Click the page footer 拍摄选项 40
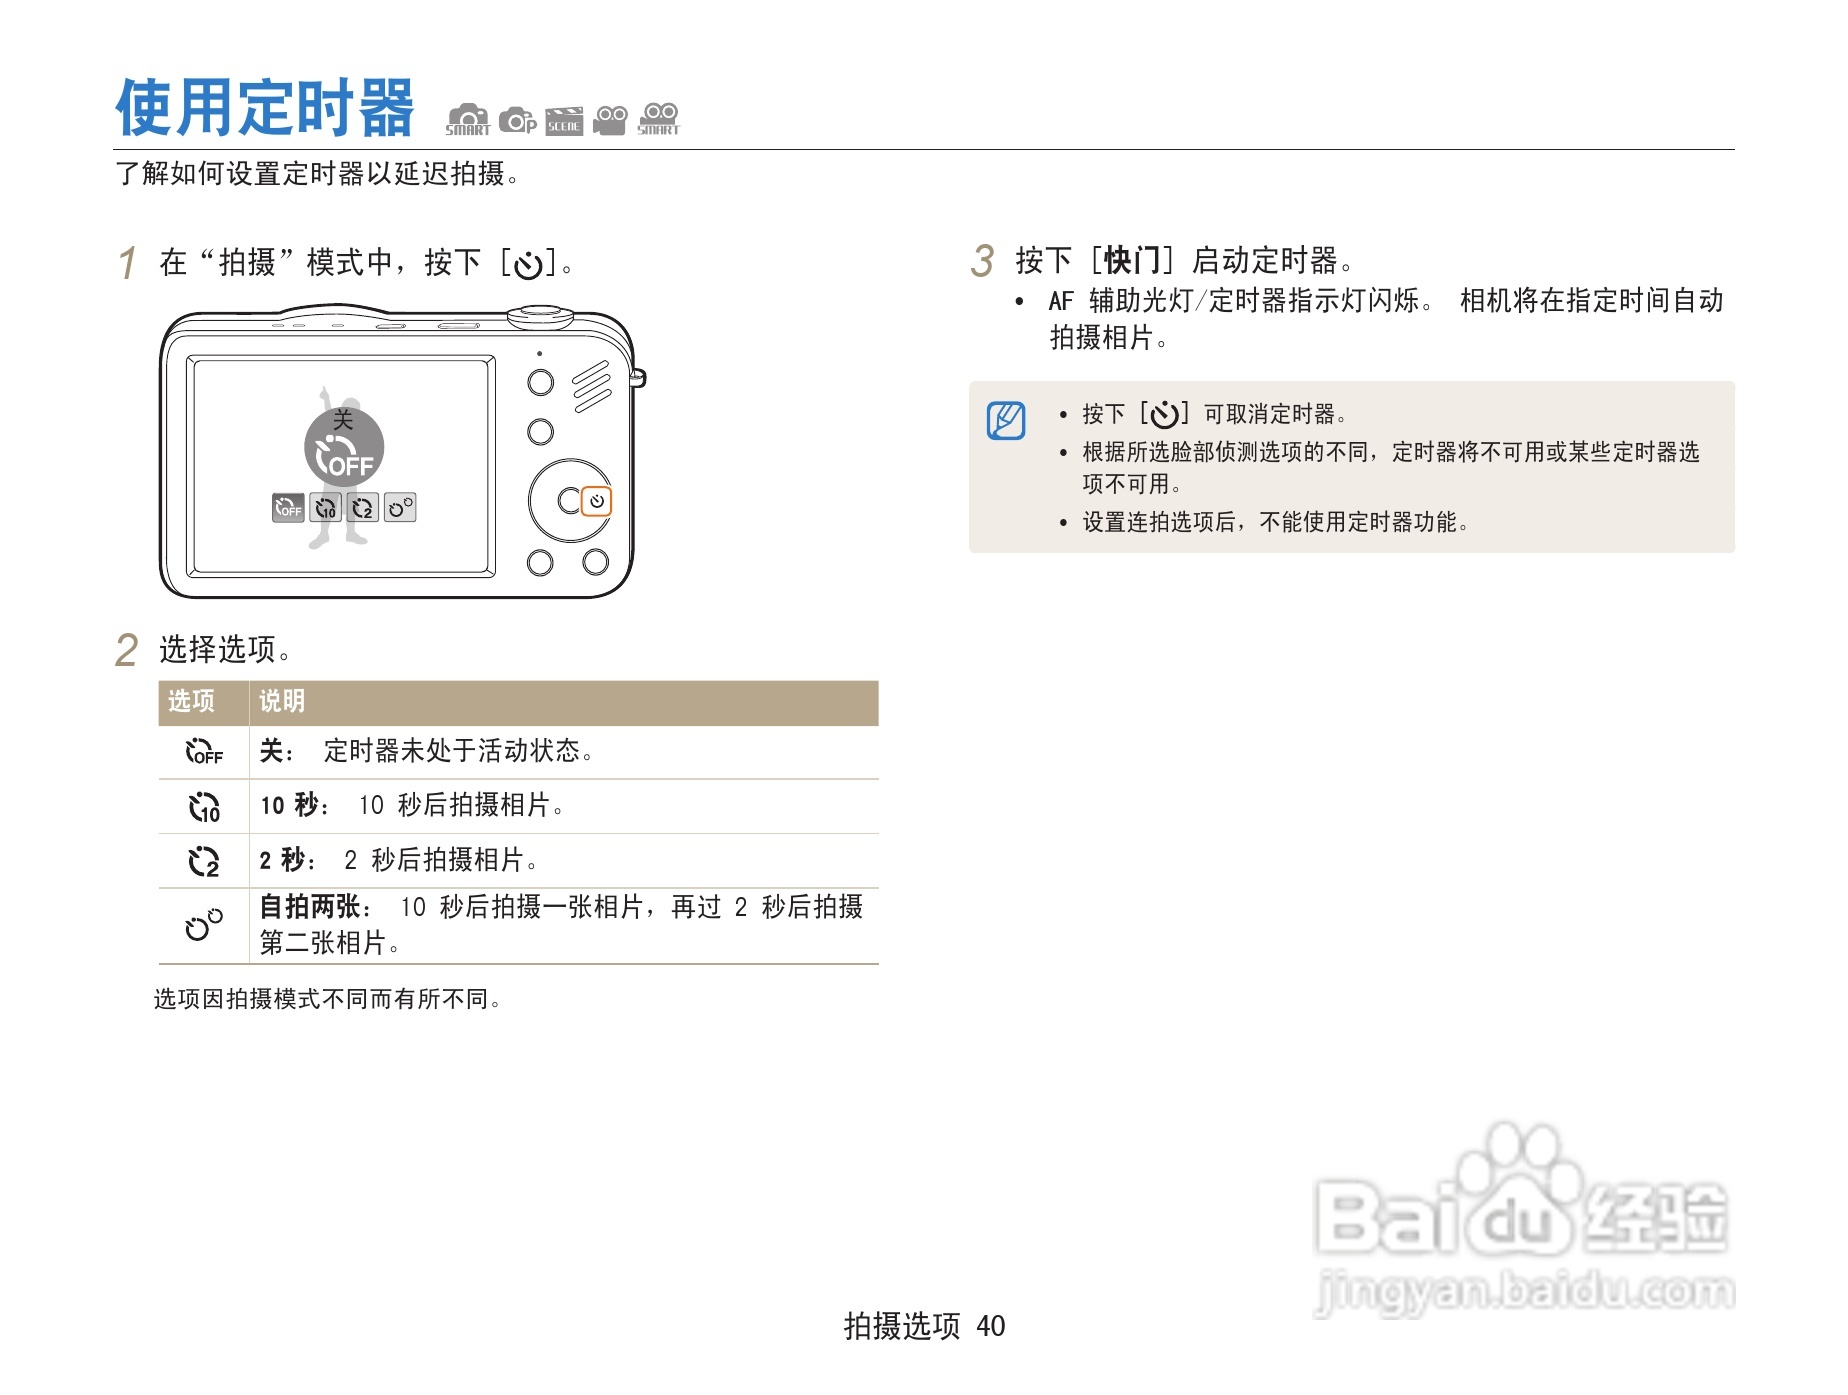 [x=925, y=1326]
